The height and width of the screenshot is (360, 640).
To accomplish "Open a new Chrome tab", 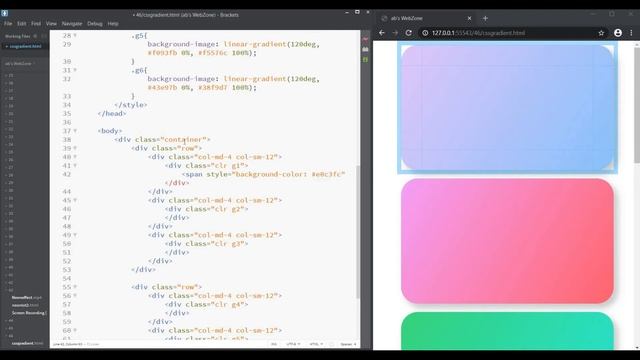I will pos(485,18).
